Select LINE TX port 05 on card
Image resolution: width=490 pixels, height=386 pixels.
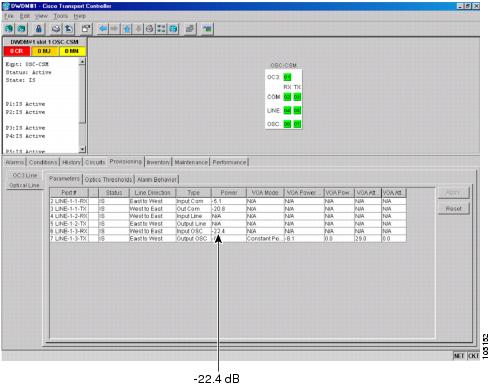[x=297, y=111]
